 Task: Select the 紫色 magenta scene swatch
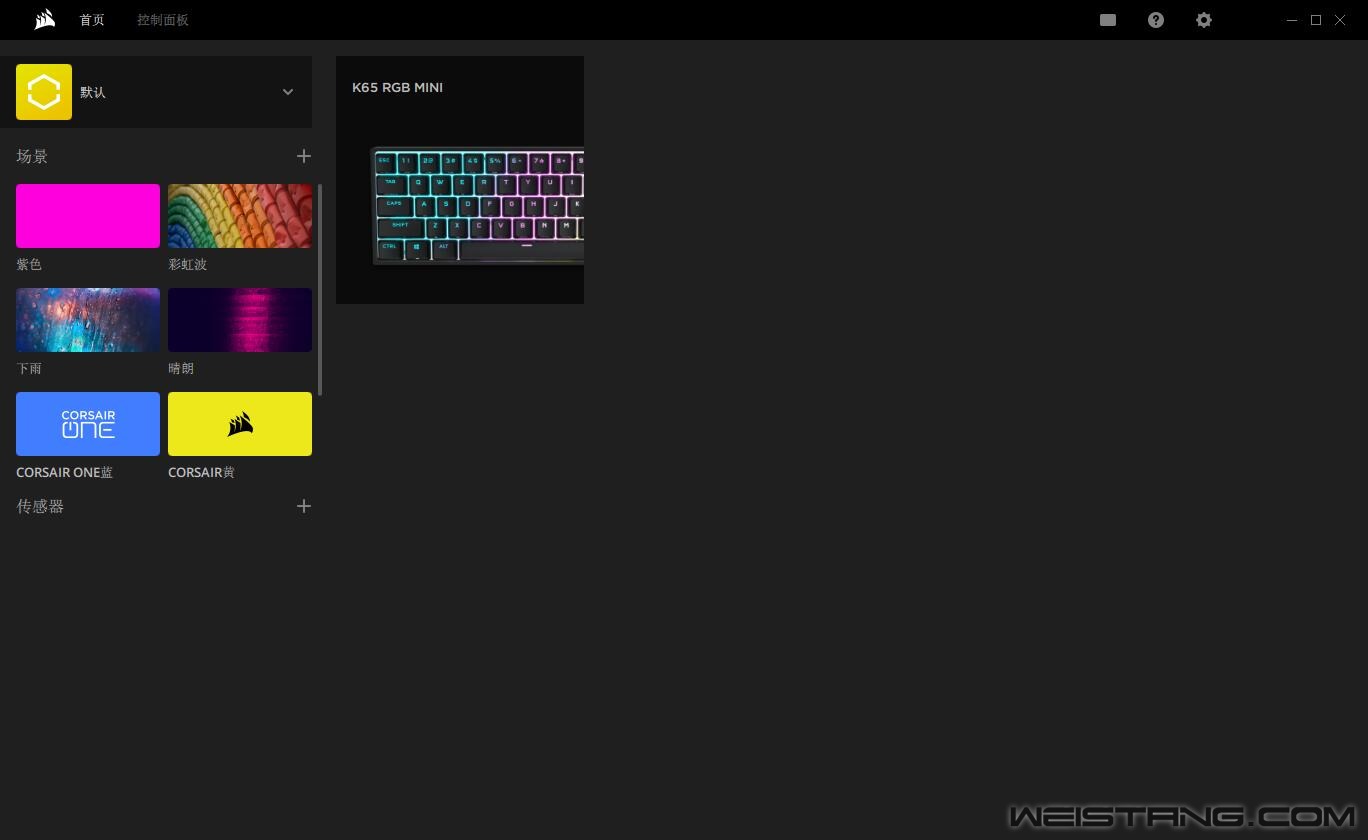point(88,216)
